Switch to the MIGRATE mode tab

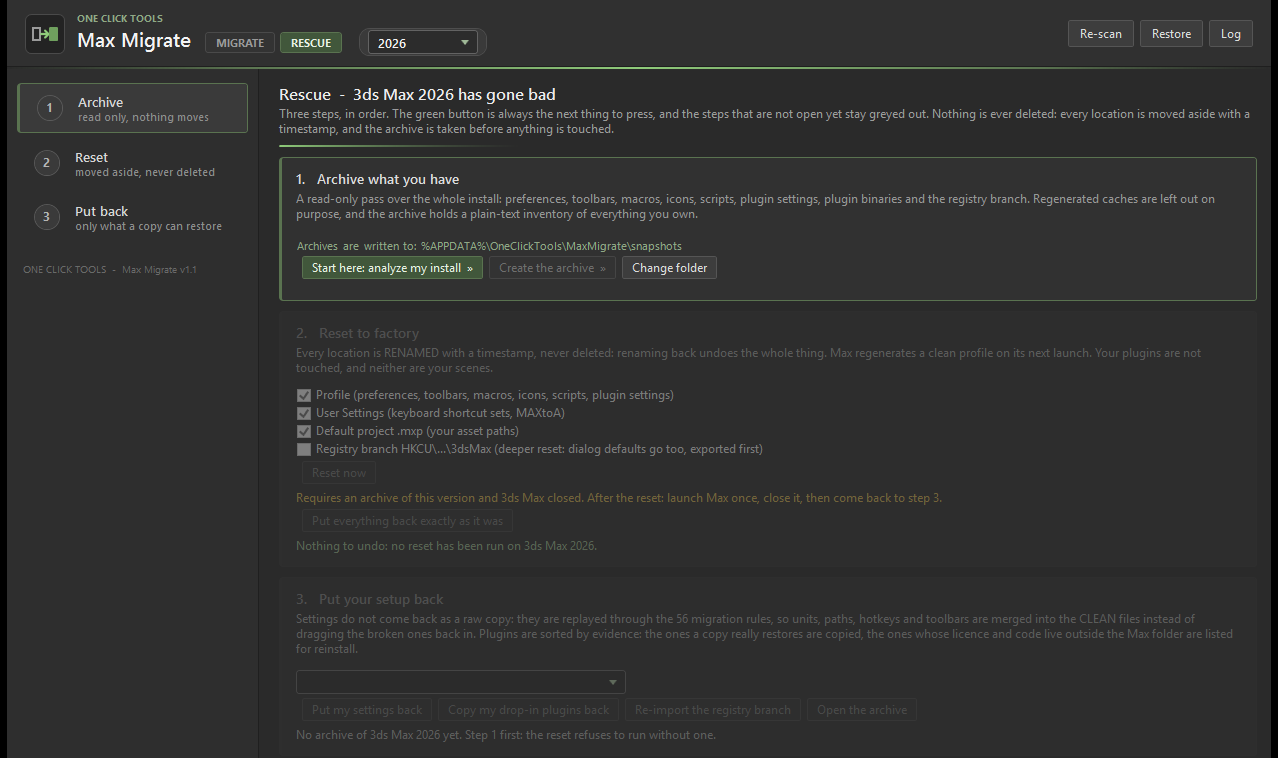click(x=240, y=43)
